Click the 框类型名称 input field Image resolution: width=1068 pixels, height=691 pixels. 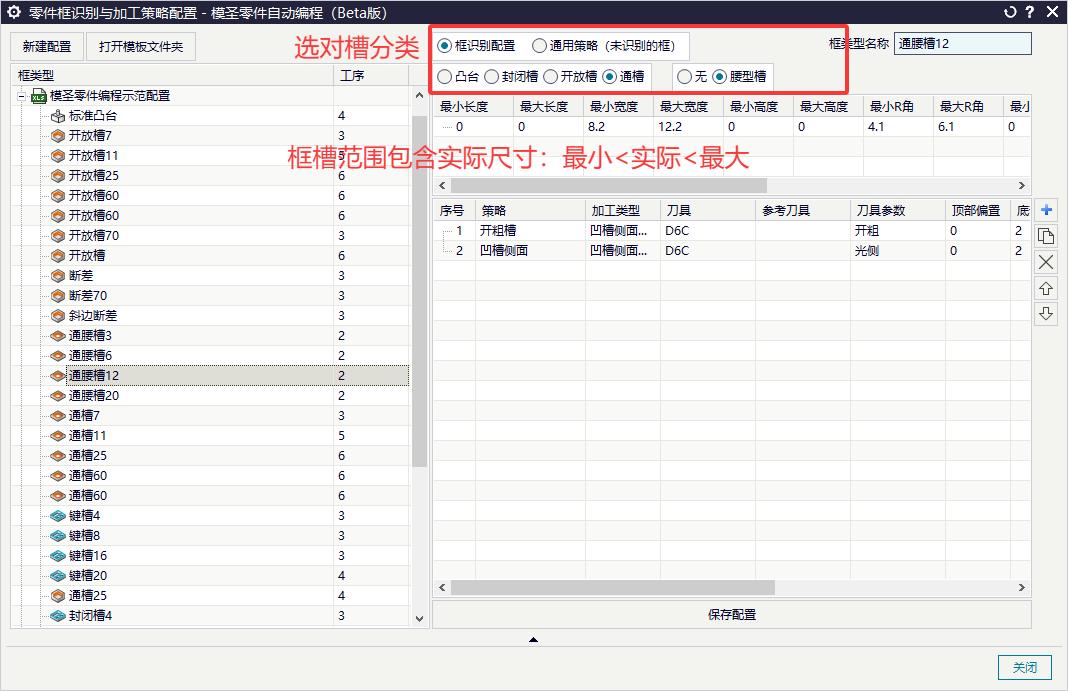coord(962,44)
